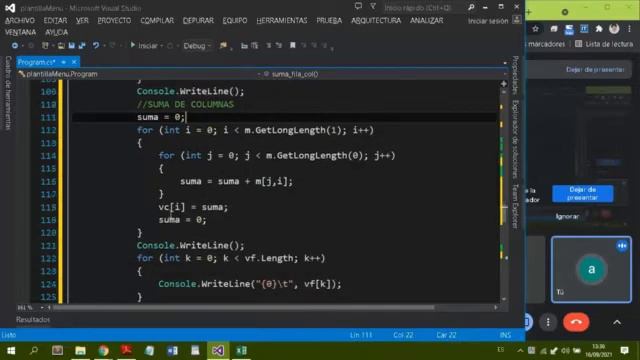The height and width of the screenshot is (360, 640).
Task: Click the vertical scrollbar thumb in the code editor
Action: coord(504,215)
